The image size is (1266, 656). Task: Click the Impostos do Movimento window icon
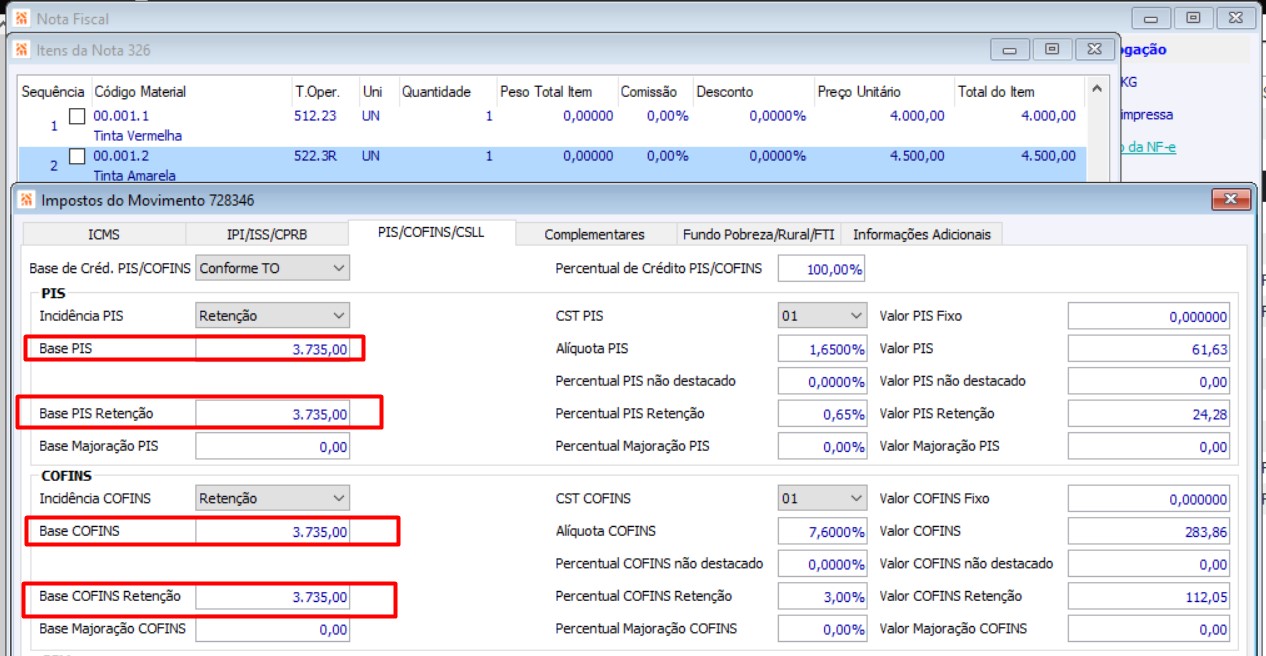tap(27, 200)
